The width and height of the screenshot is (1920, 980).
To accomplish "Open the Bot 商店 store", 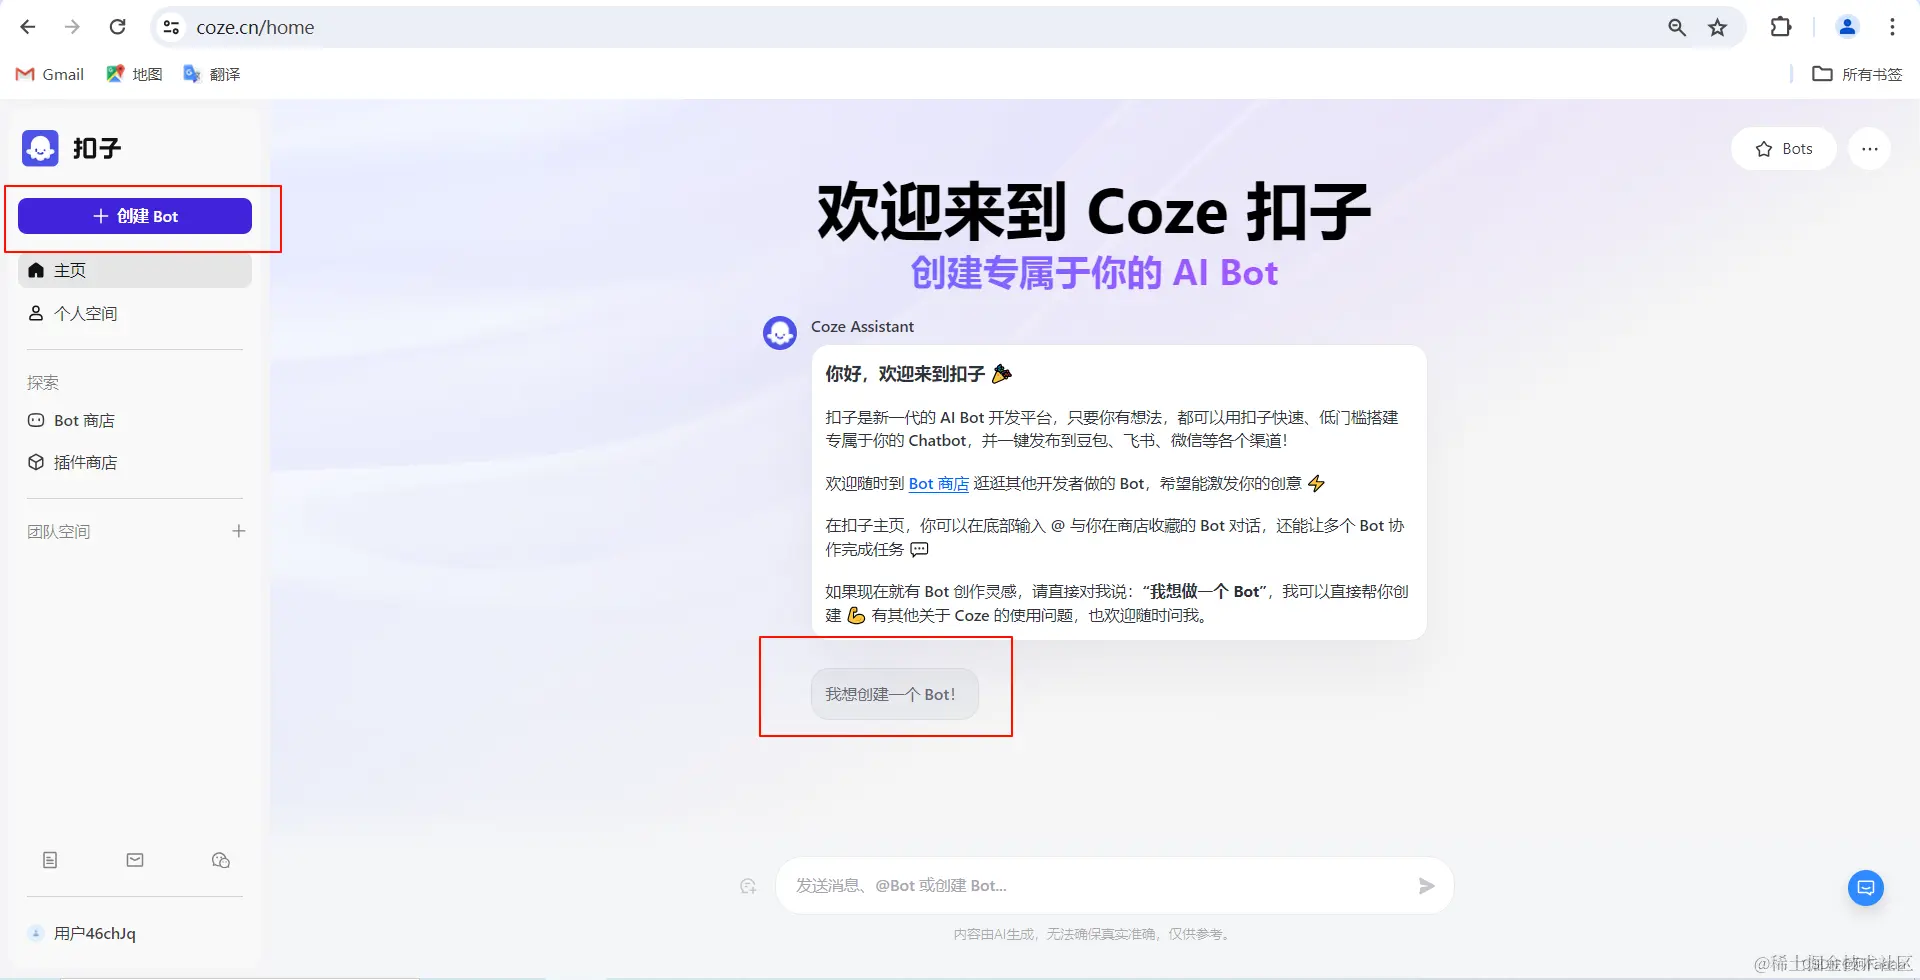I will 135,420.
